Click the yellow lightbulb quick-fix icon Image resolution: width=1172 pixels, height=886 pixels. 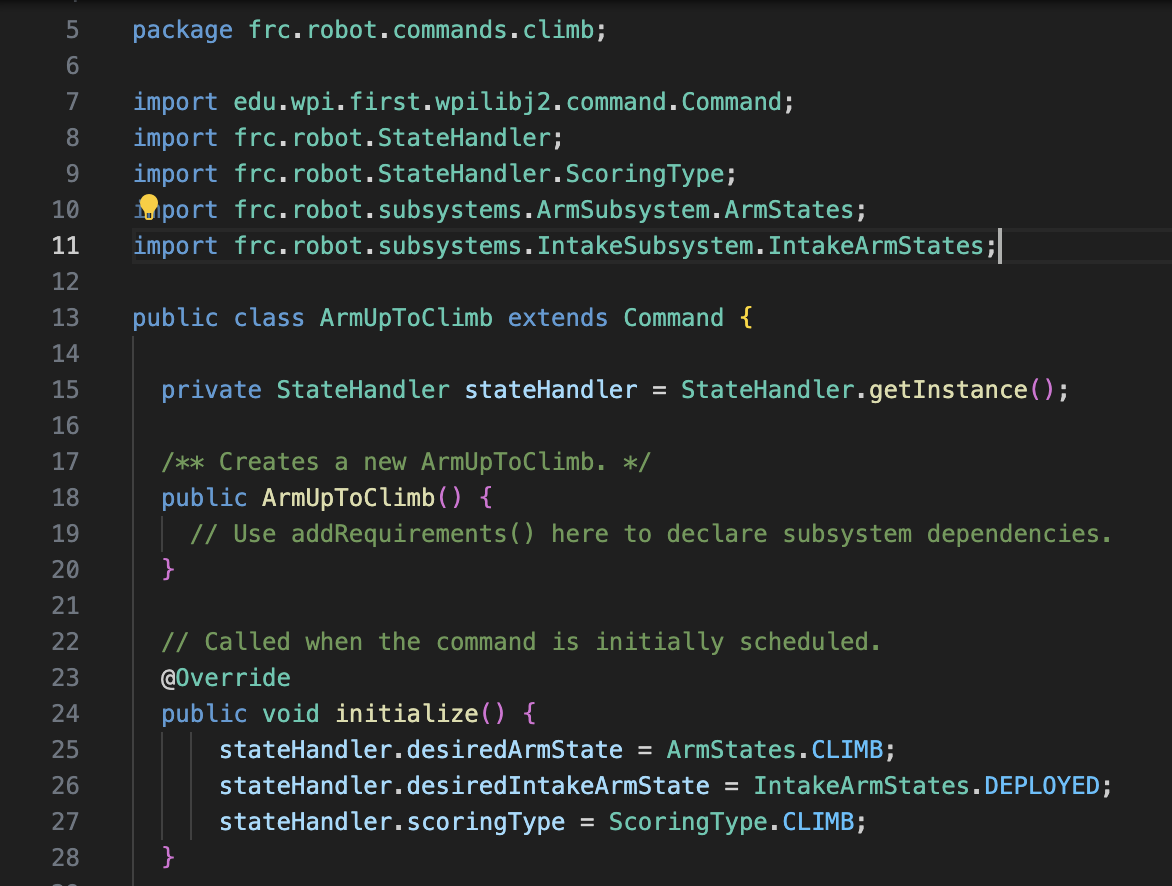148,207
